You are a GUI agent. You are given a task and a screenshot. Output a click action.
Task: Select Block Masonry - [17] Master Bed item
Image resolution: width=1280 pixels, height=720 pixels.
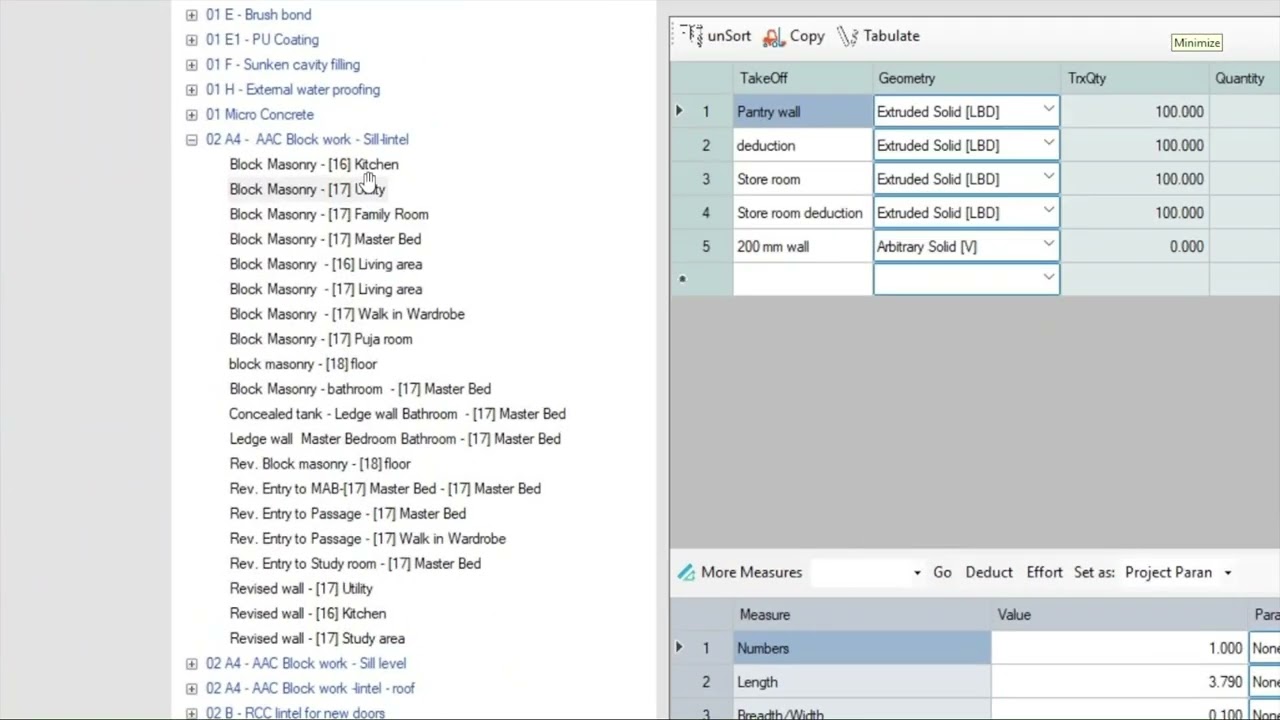(325, 239)
